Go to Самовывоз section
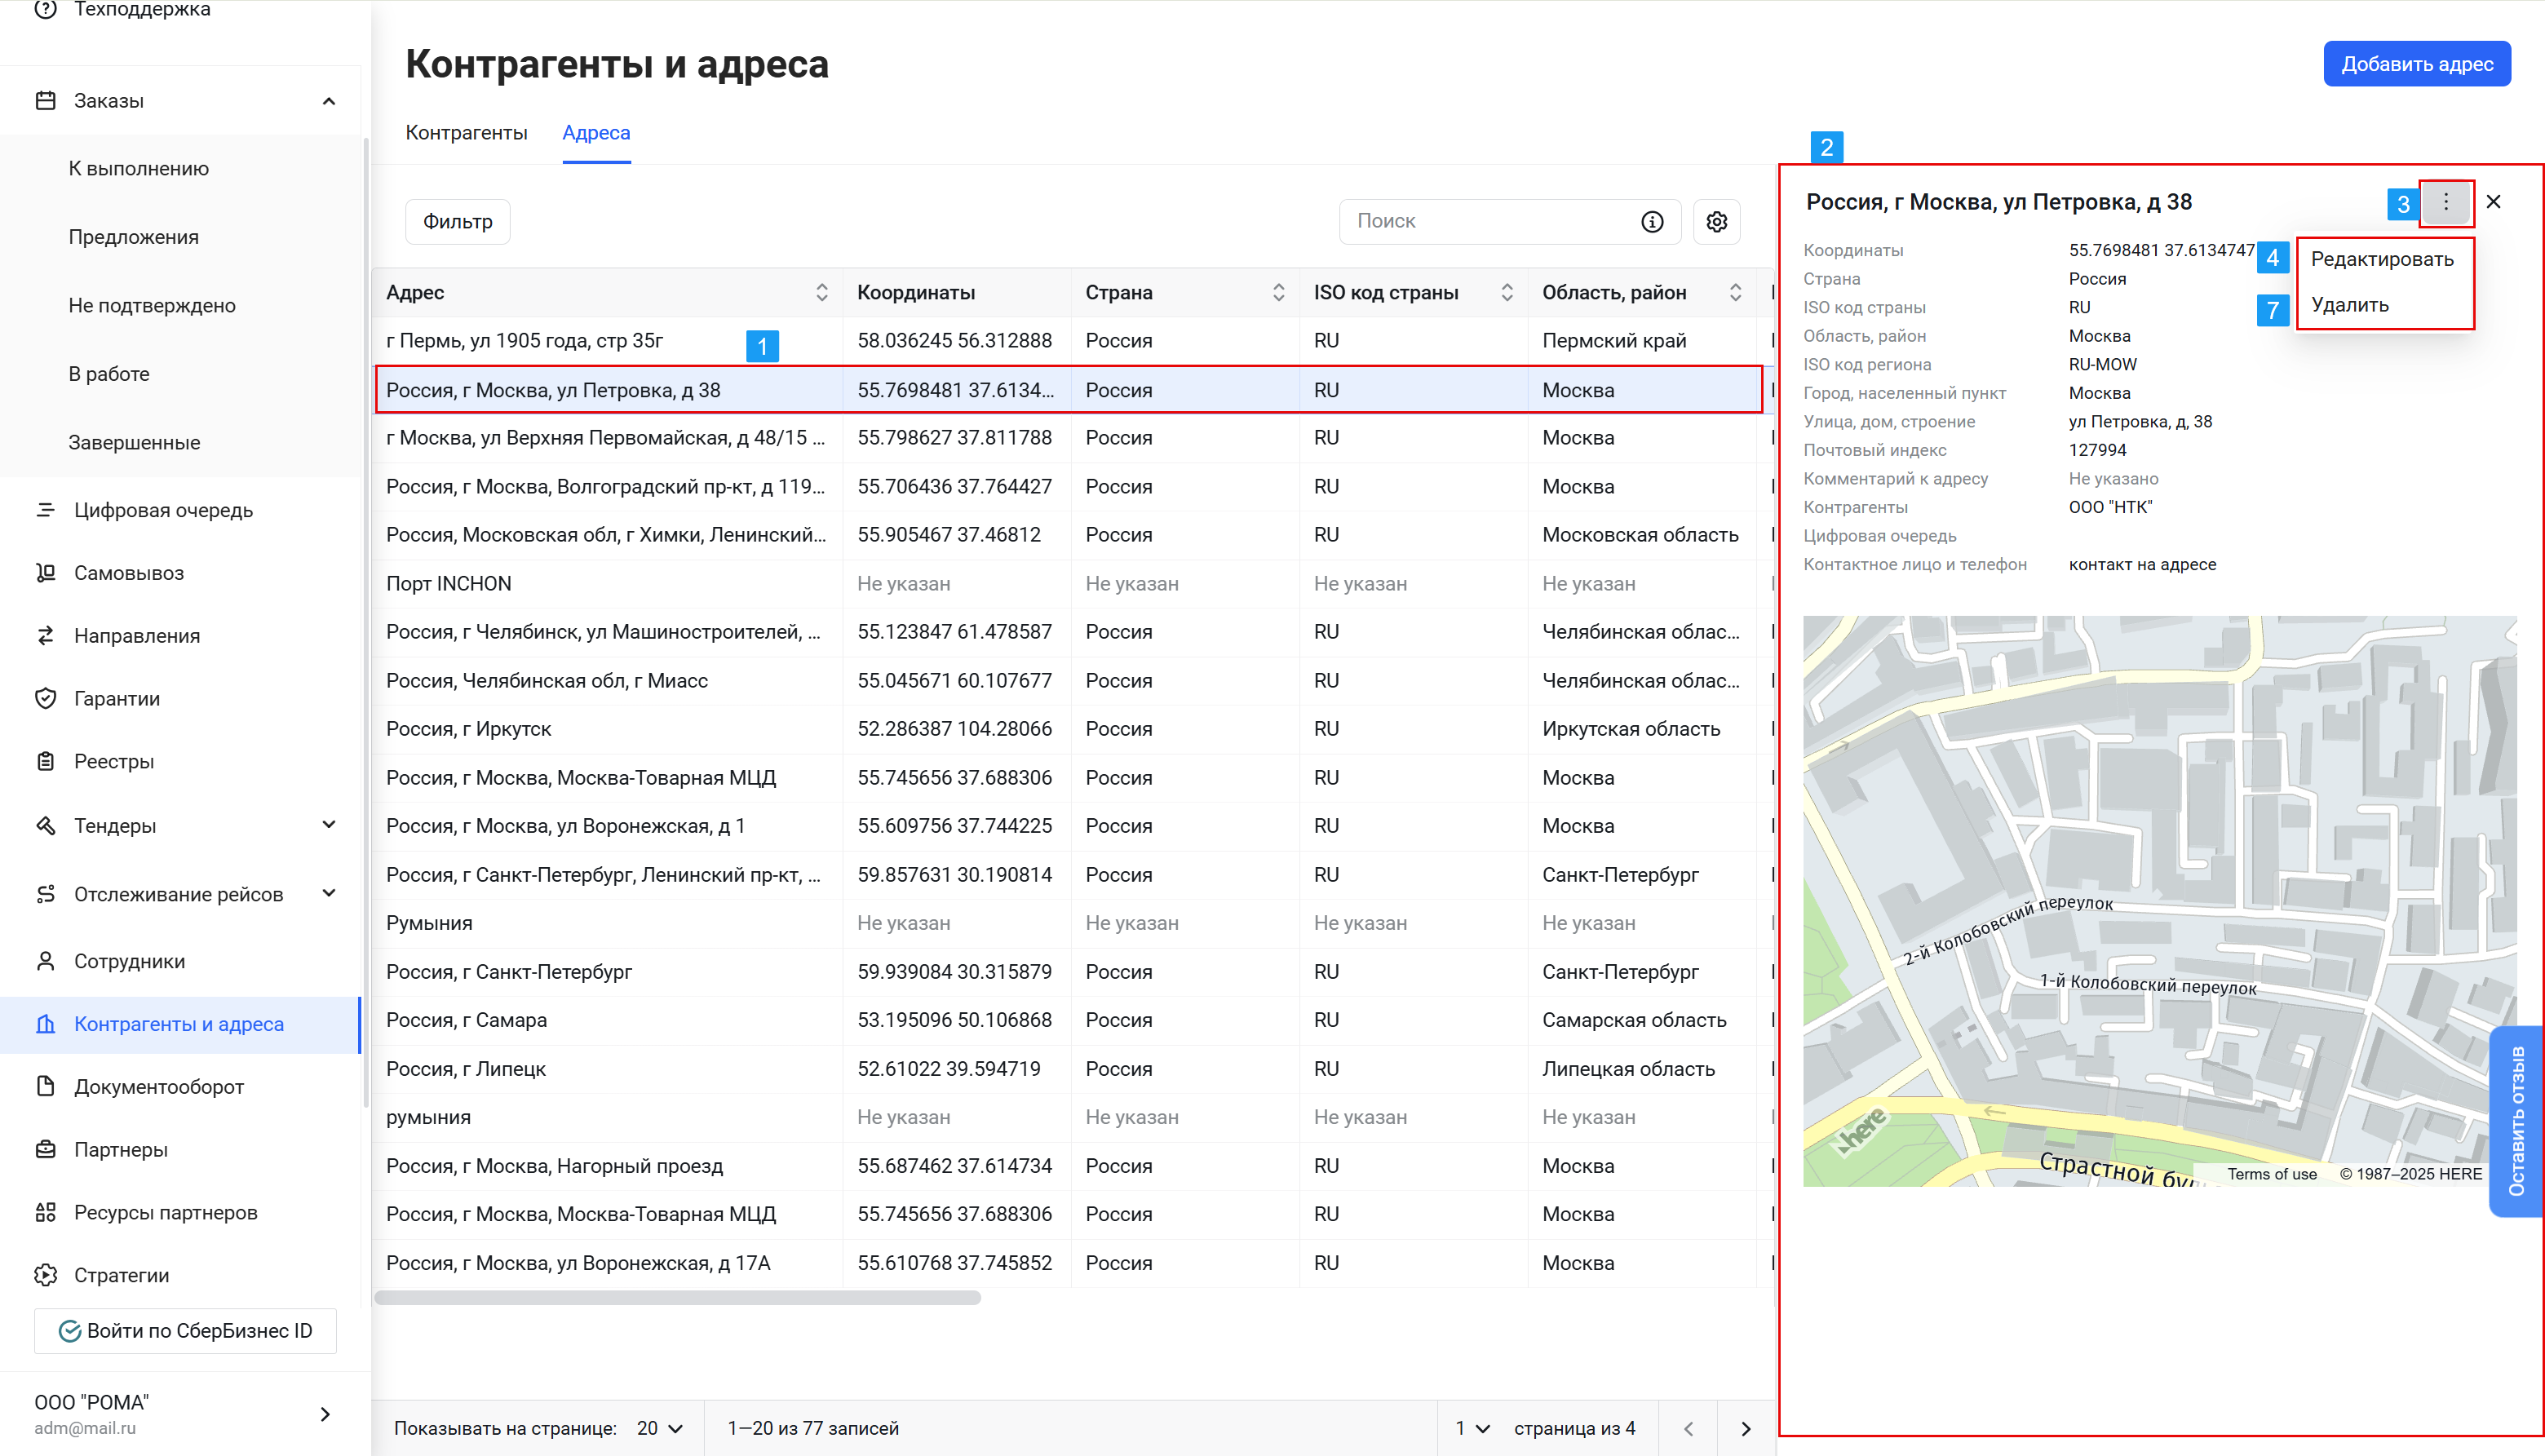The height and width of the screenshot is (1456, 2545). [x=128, y=573]
